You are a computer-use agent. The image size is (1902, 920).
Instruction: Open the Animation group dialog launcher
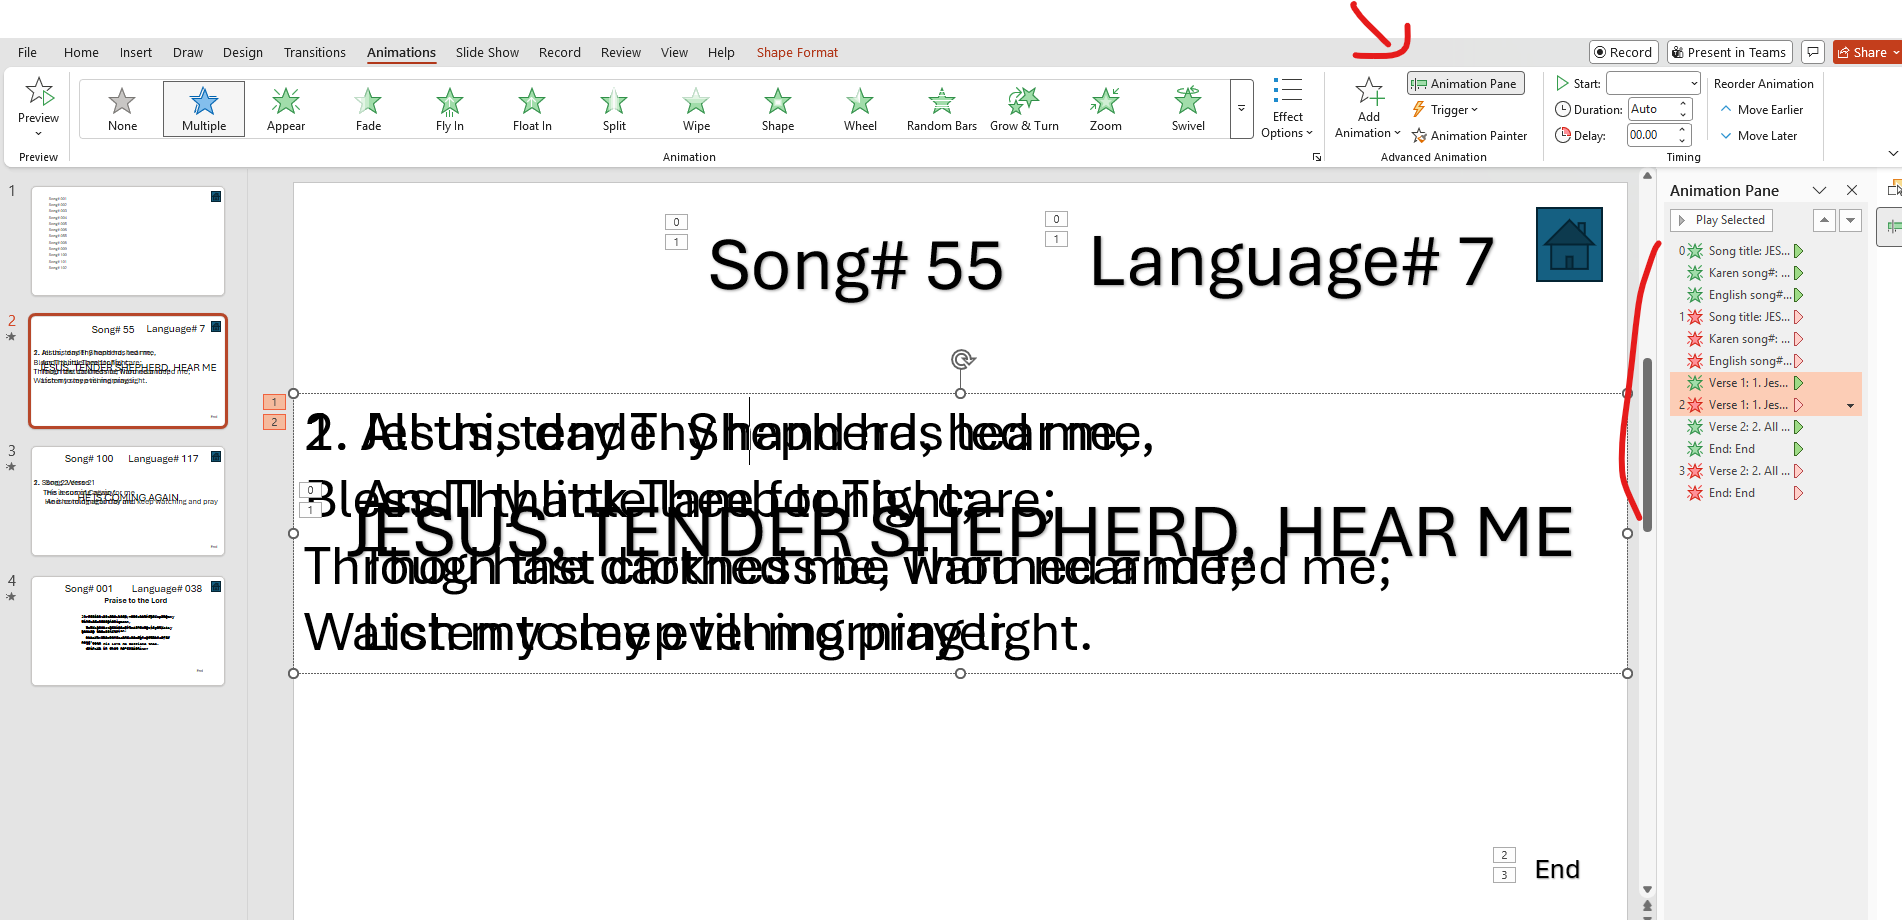pos(1316,157)
